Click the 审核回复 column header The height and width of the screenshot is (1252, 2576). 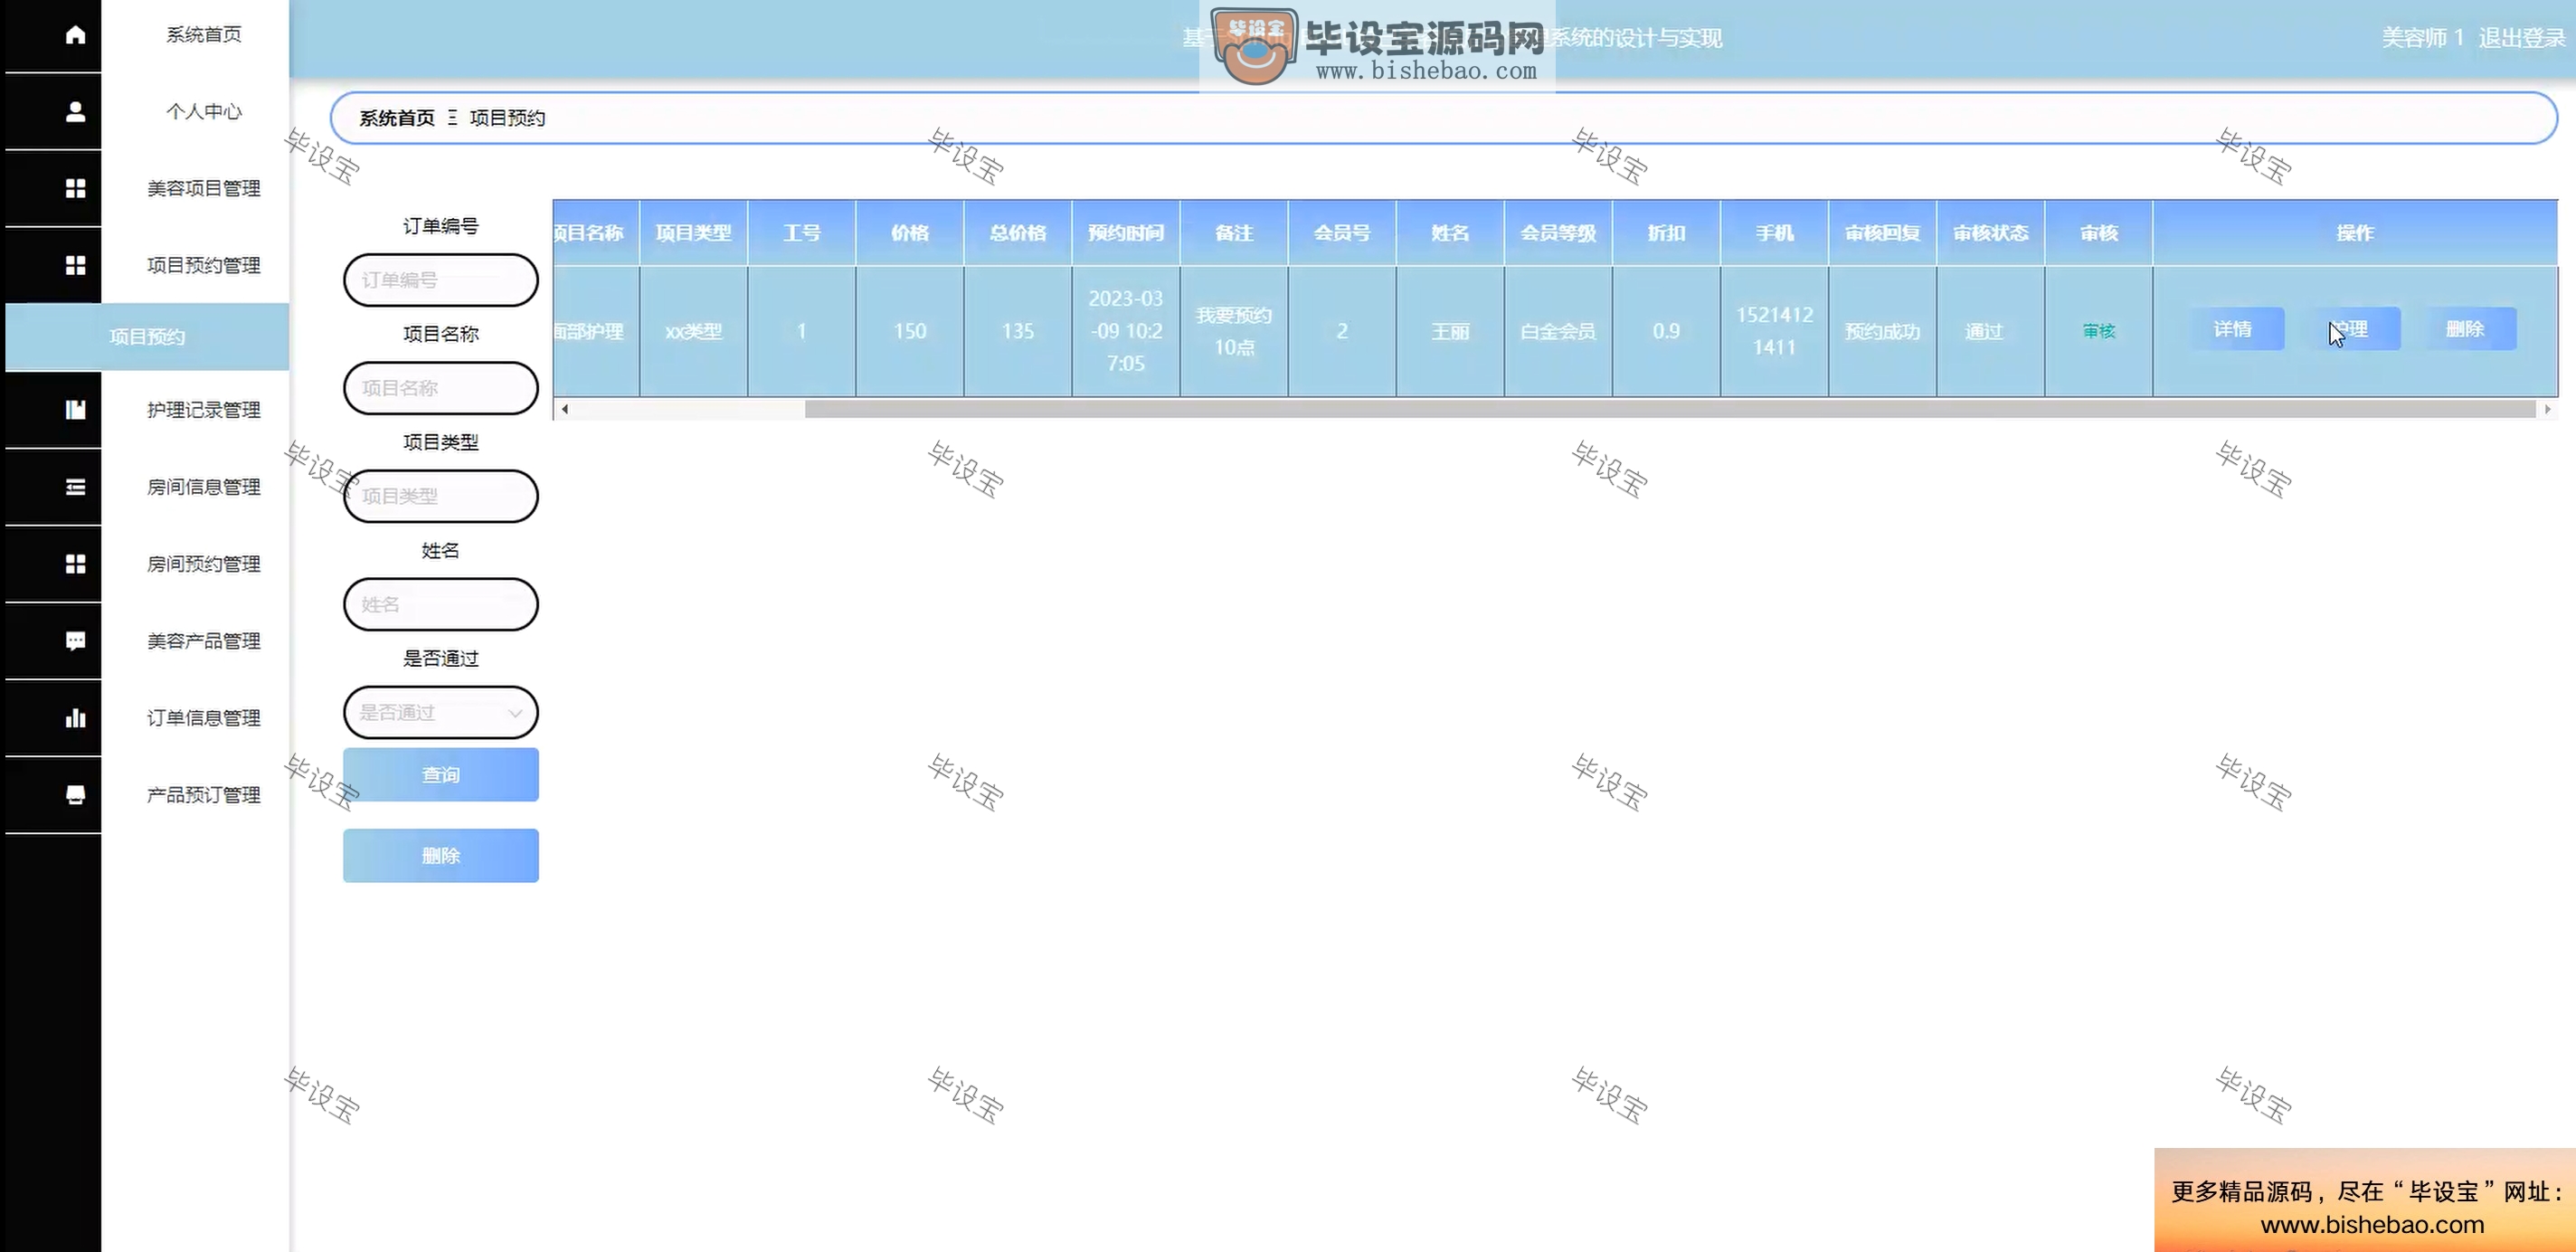tap(1883, 233)
